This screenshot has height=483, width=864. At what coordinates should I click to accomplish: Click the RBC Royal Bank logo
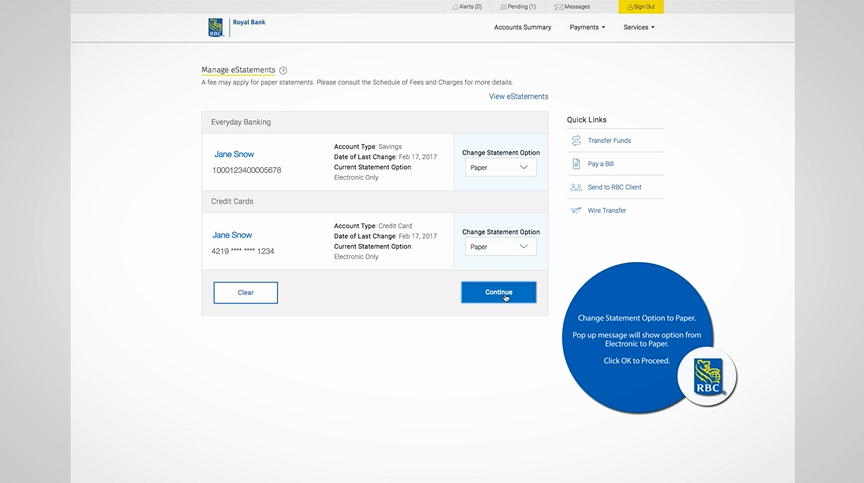[x=216, y=27]
